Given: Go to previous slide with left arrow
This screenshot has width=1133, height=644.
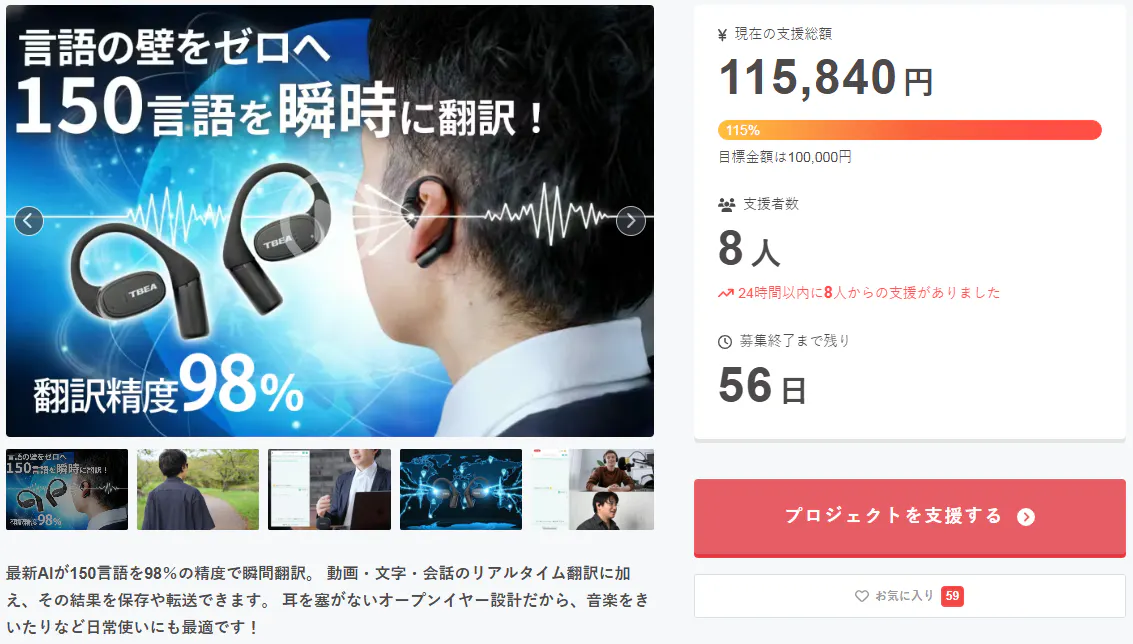Looking at the screenshot, I should pos(29,220).
